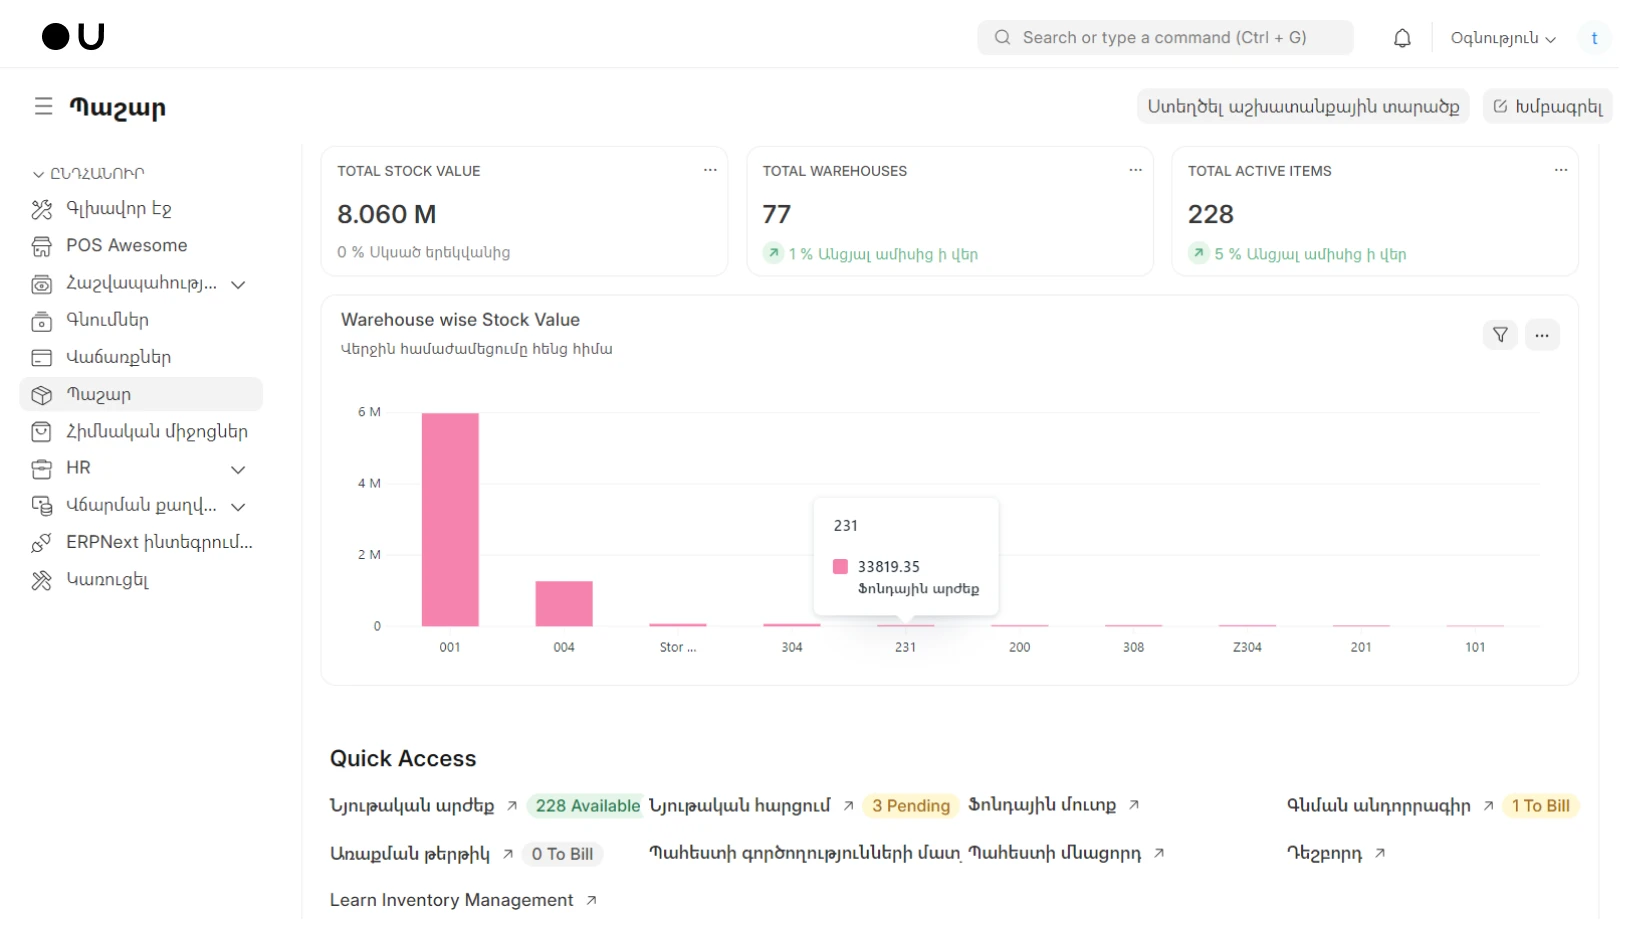Open Նյութական արժեք quick access link
This screenshot has height=935, width=1641.
point(412,805)
